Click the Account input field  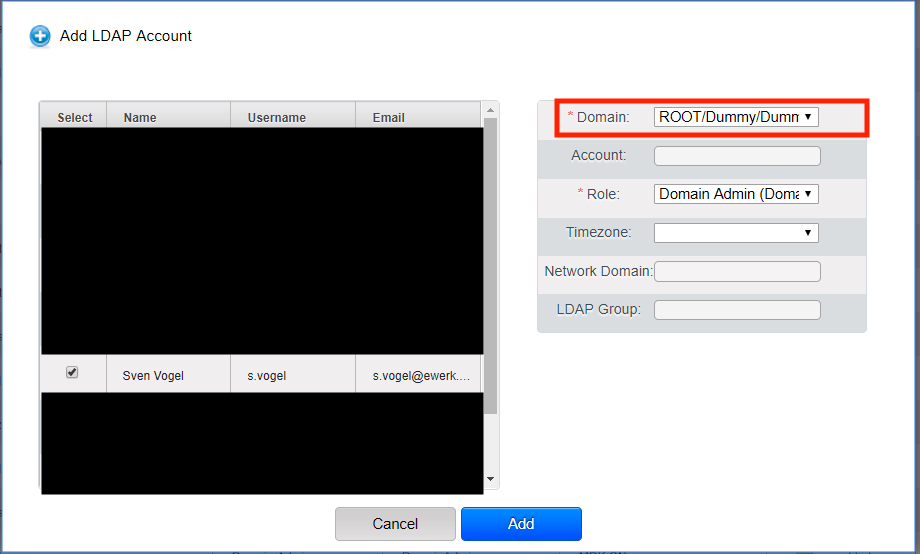[737, 156]
